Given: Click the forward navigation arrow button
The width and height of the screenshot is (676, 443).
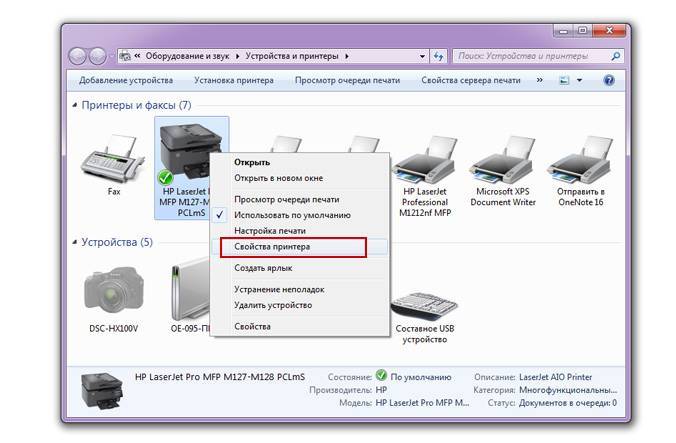Looking at the screenshot, I should [97, 56].
